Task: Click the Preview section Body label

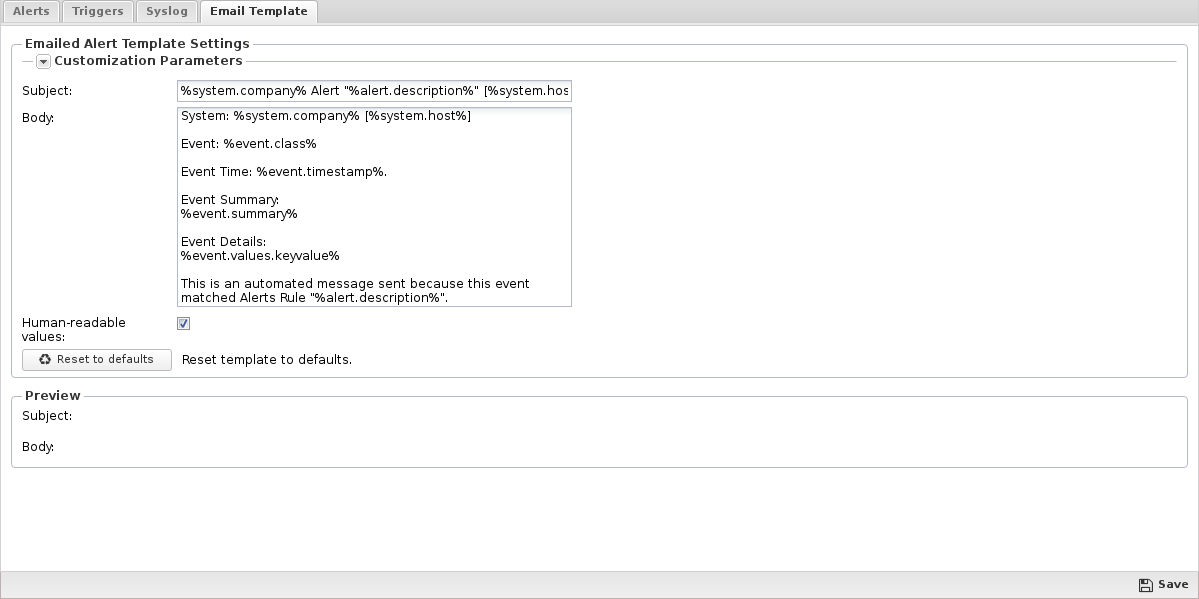Action: point(38,447)
